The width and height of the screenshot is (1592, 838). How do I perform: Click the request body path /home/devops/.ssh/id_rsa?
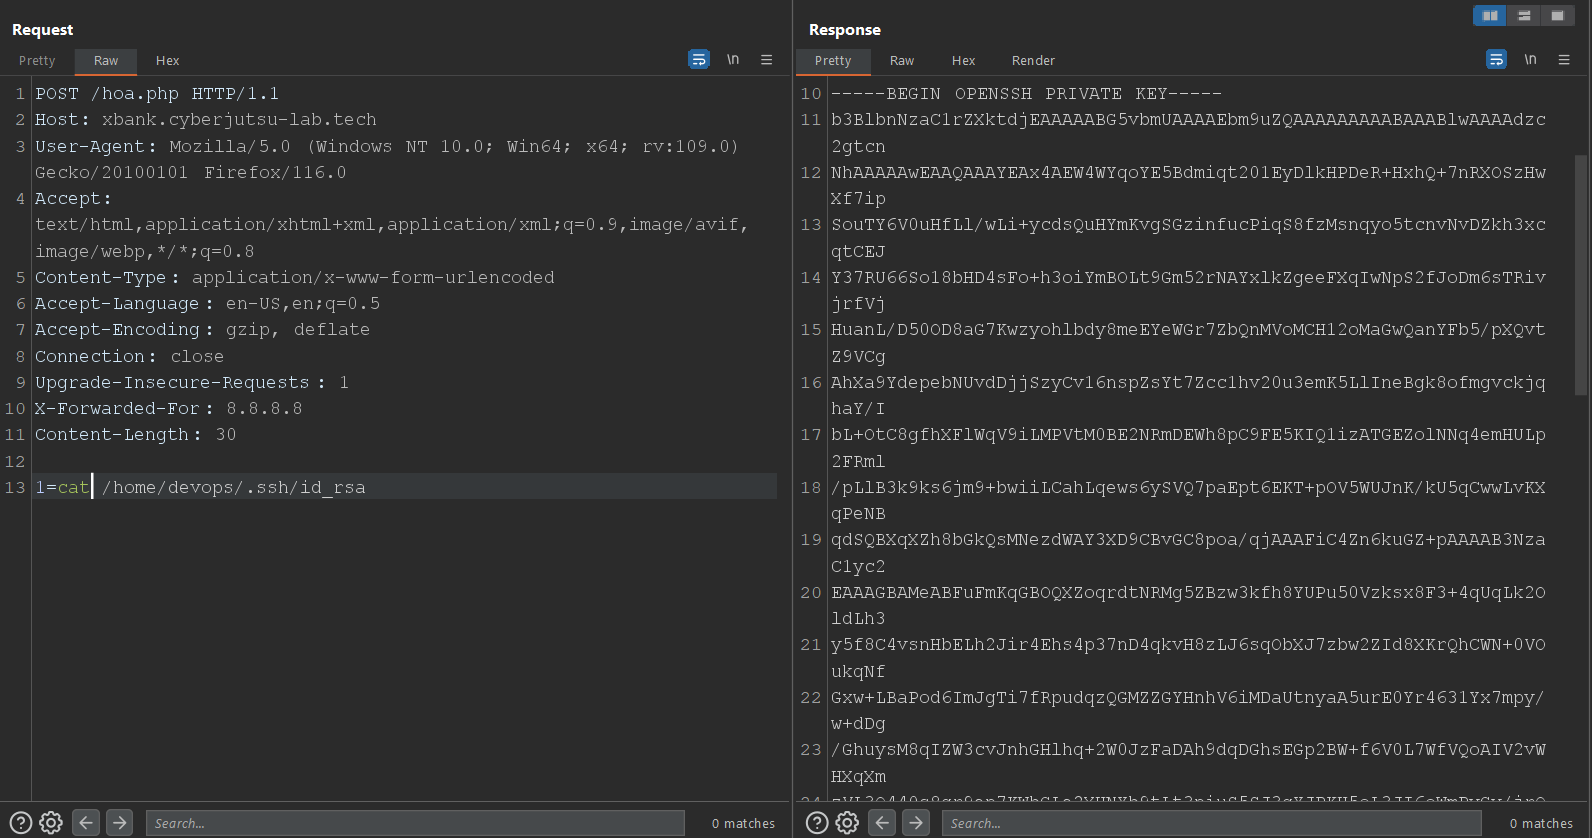click(234, 487)
